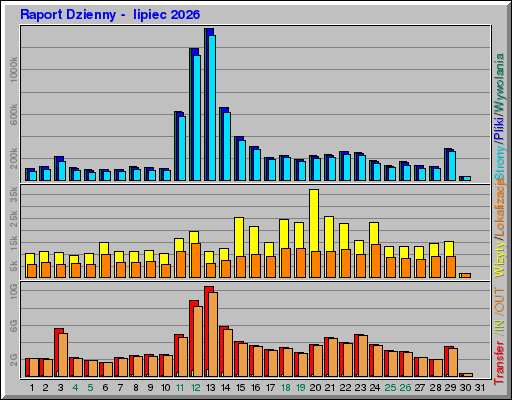Click the IN legend label
The image size is (512, 400).
499,326
